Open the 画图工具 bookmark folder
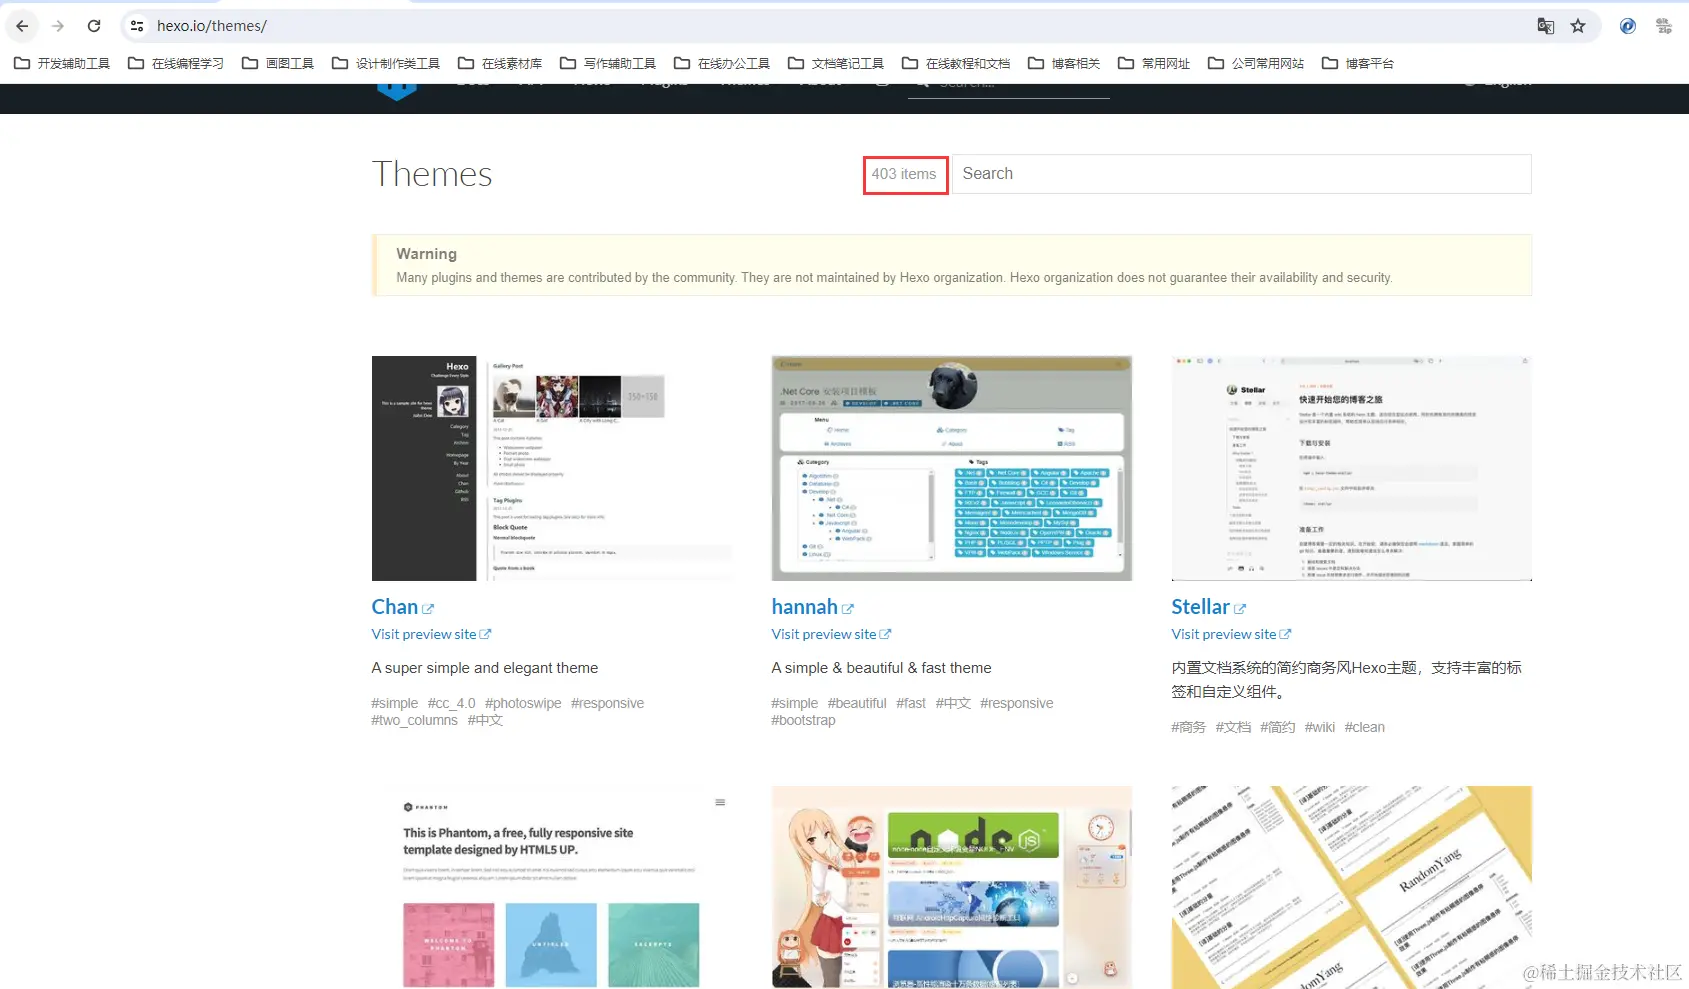1689x989 pixels. [x=278, y=63]
